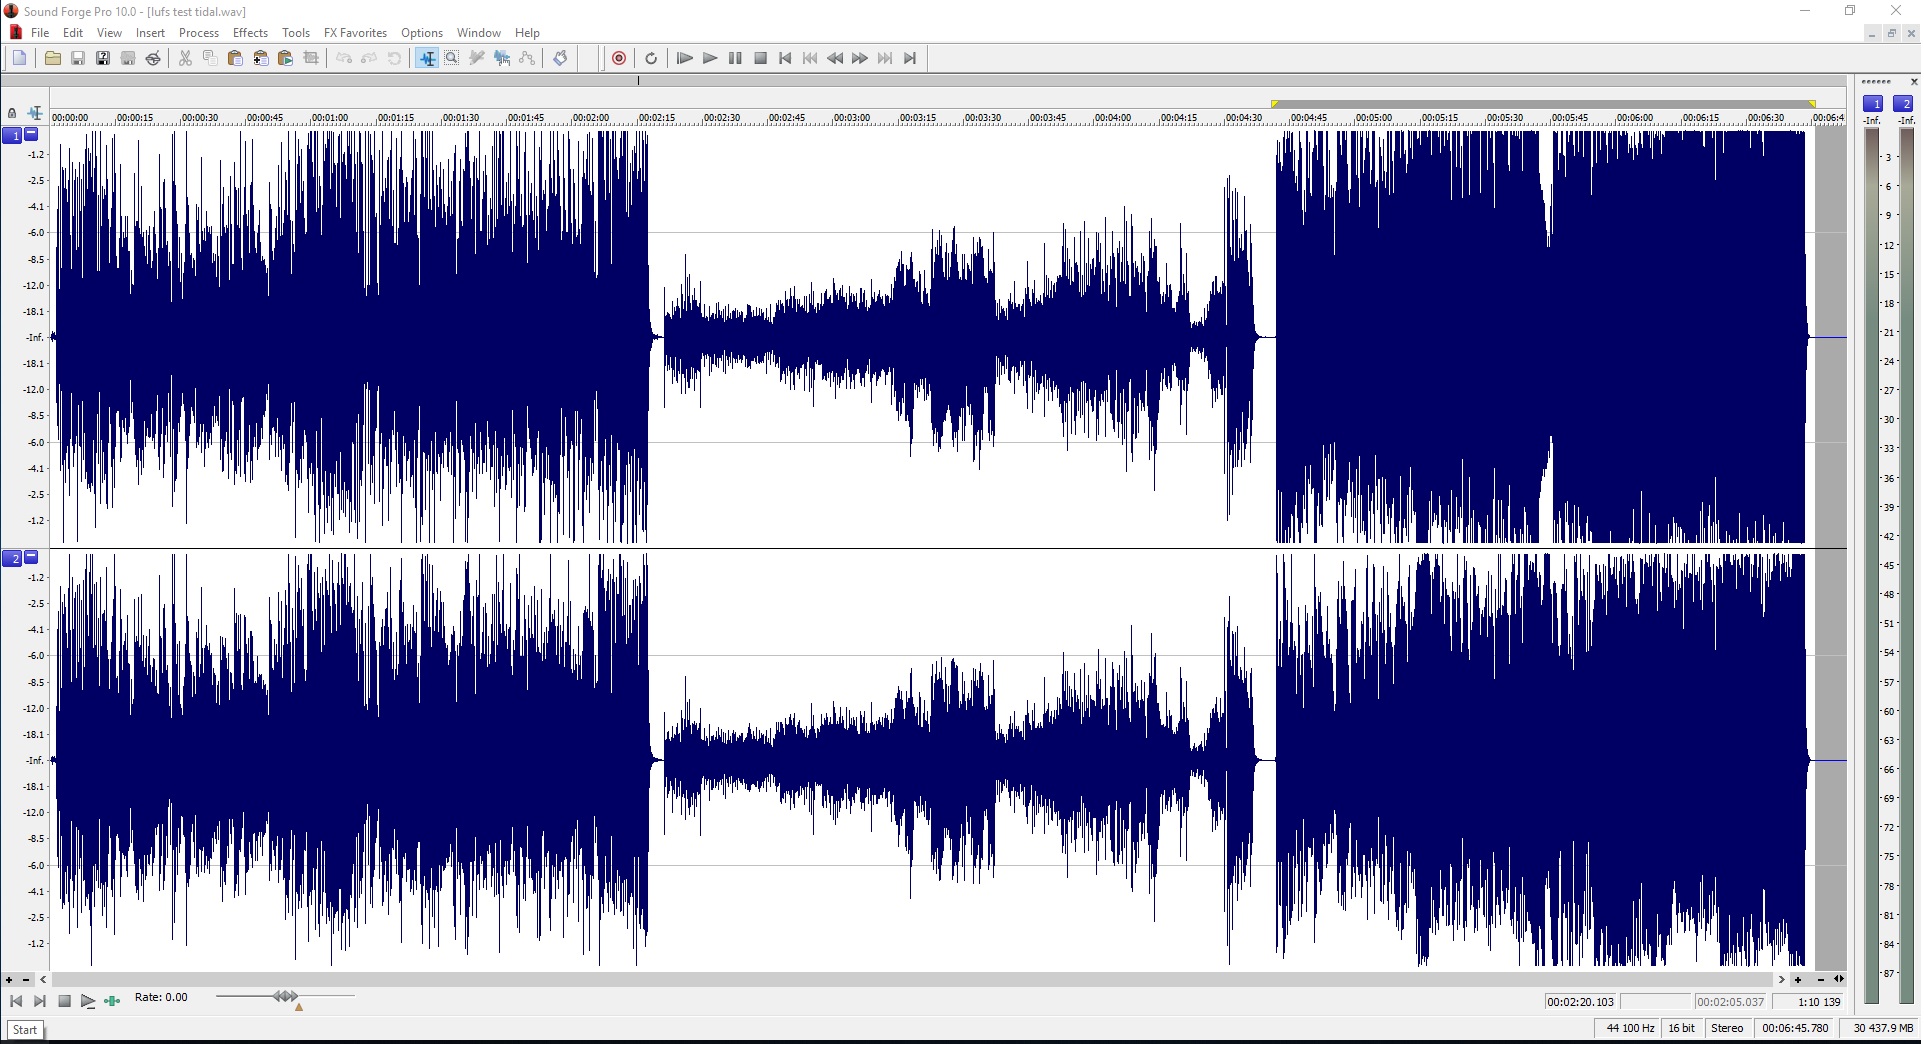Image resolution: width=1924 pixels, height=1044 pixels.
Task: Click the Windows Start button
Action: [25, 1030]
